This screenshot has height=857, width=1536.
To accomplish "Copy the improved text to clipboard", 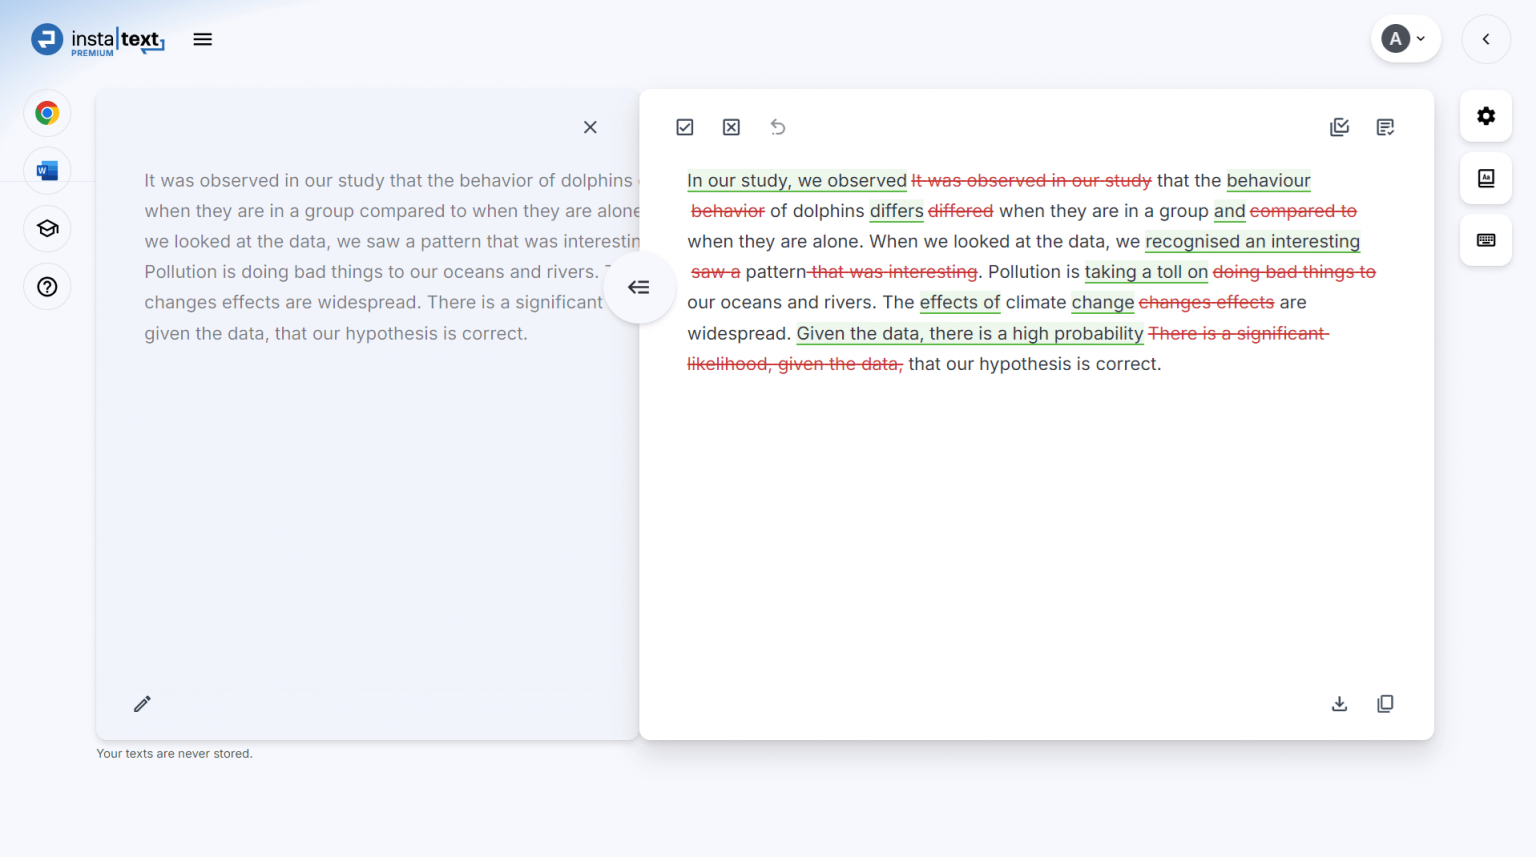I will [1386, 704].
